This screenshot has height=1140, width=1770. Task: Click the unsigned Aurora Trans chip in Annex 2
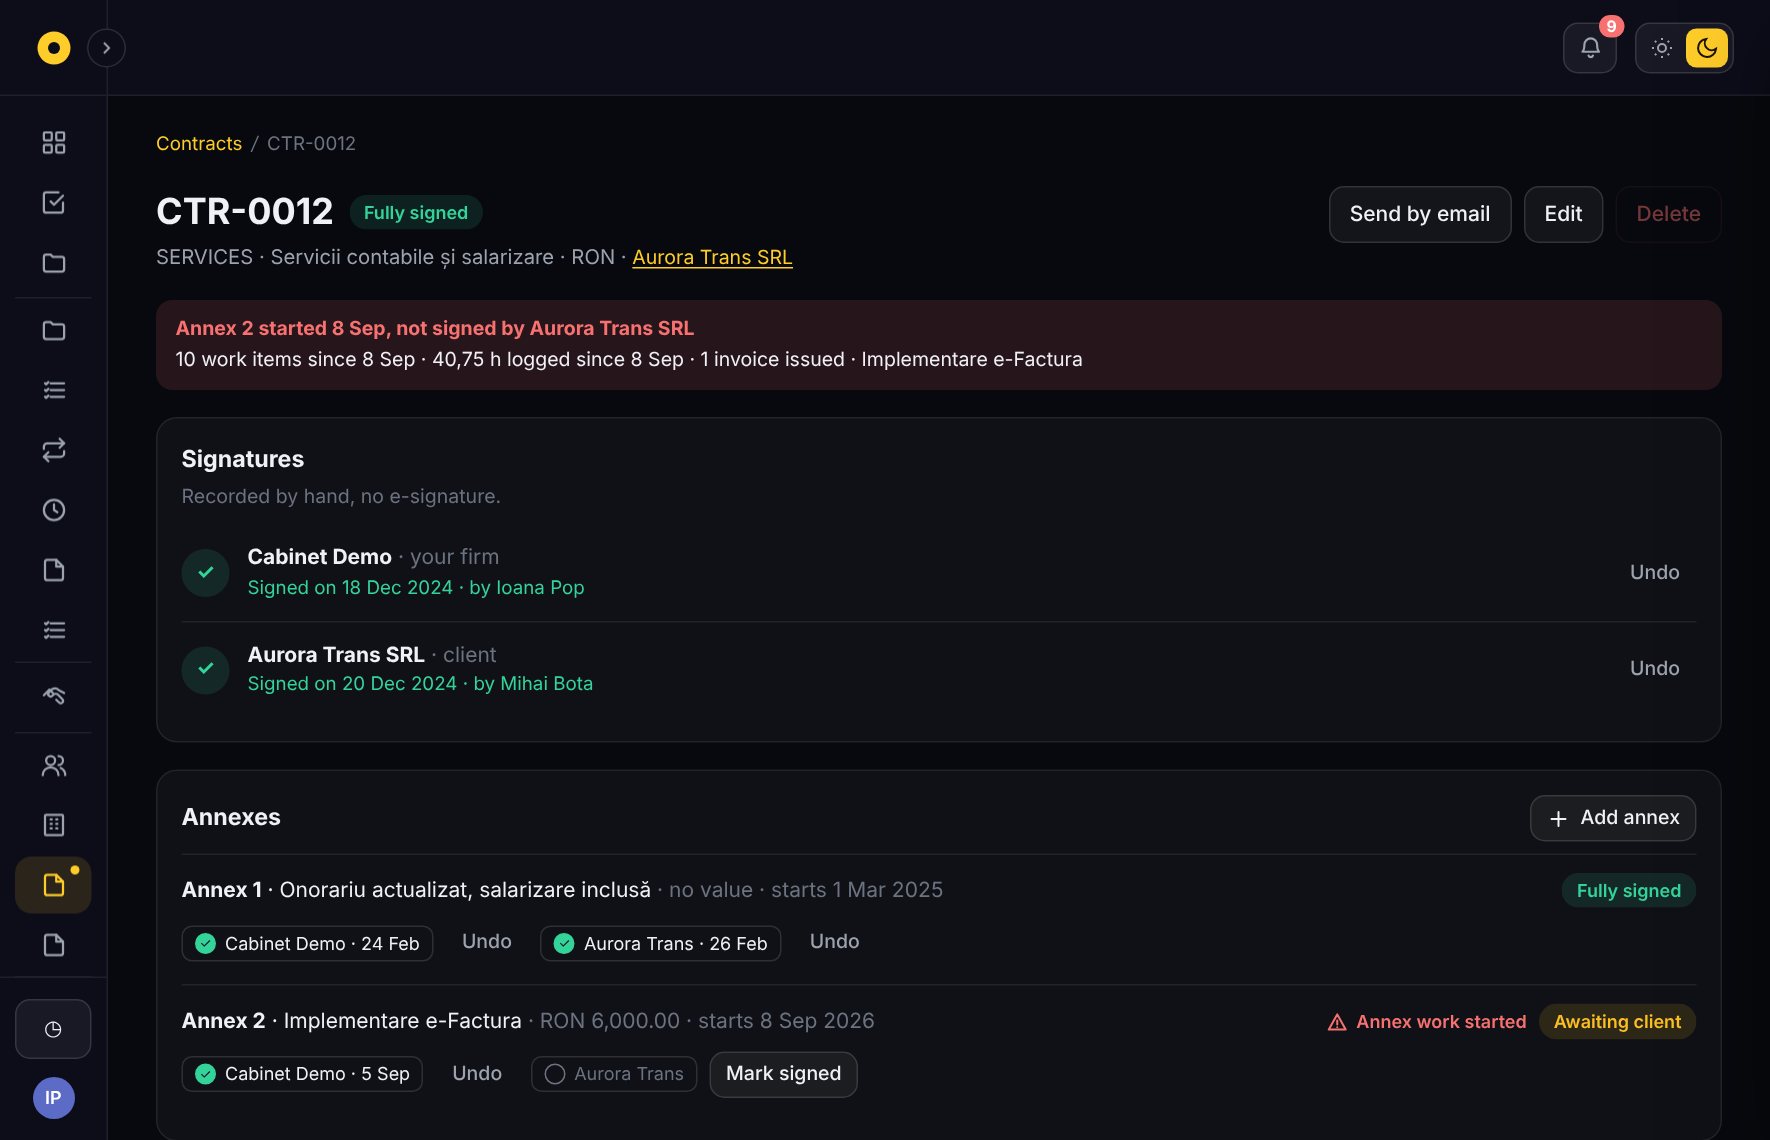(x=614, y=1074)
